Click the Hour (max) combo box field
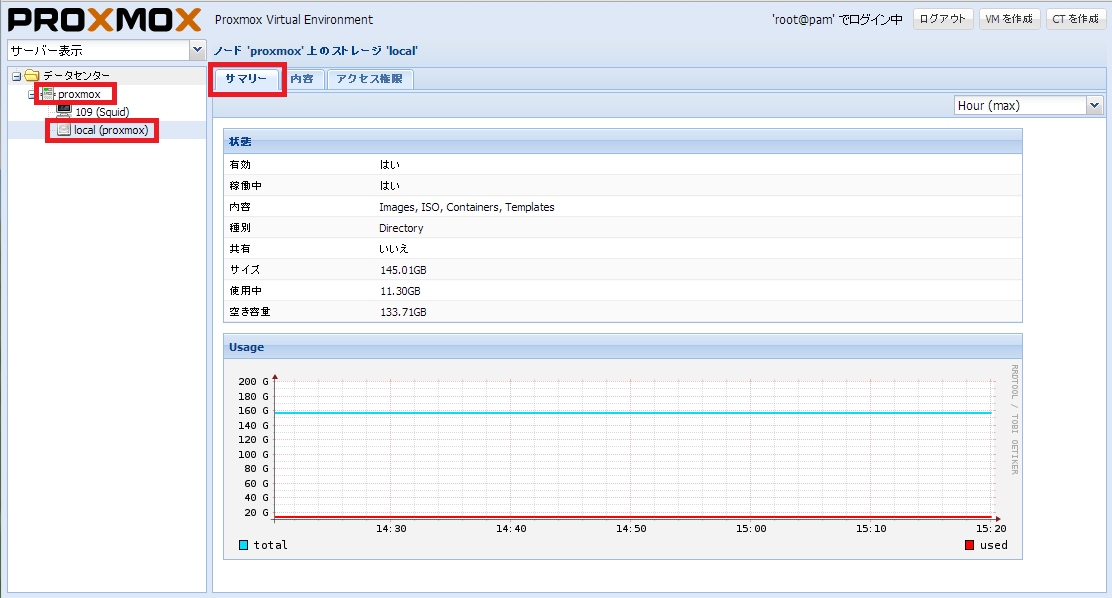The width and height of the screenshot is (1112, 598). (1020, 105)
